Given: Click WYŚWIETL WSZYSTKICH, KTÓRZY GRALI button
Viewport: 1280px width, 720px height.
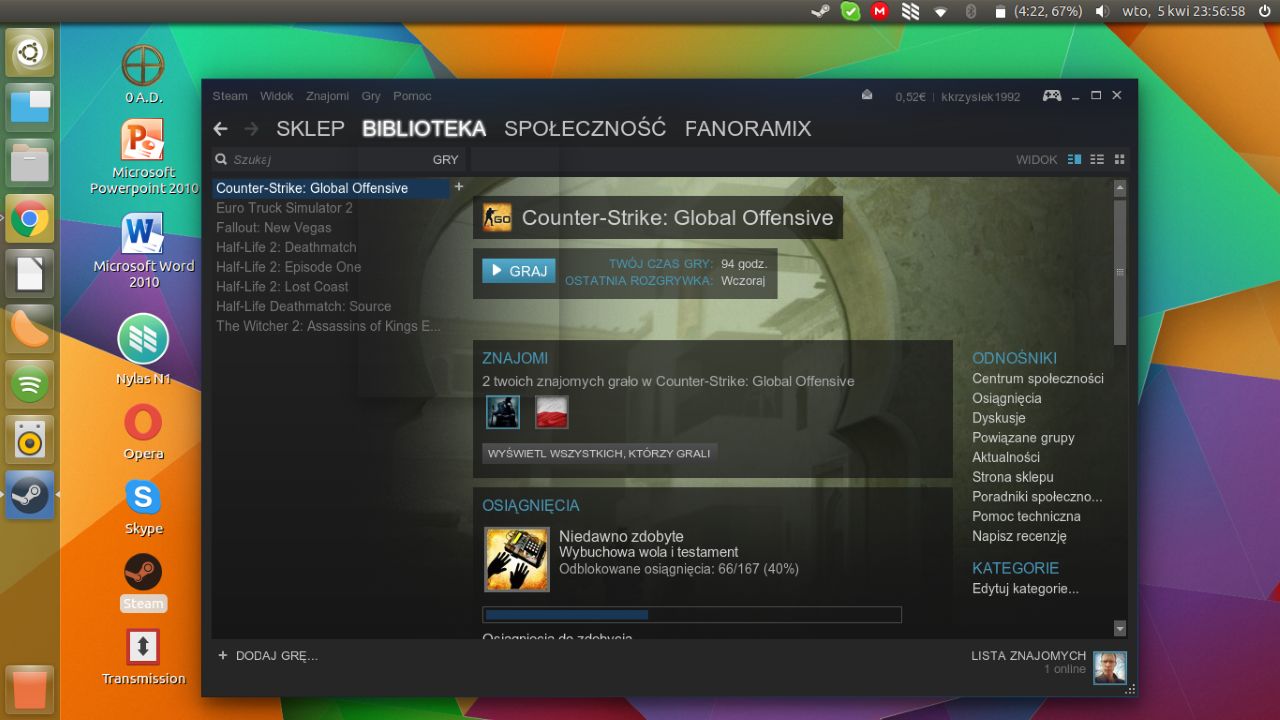Looking at the screenshot, I should pos(599,453).
